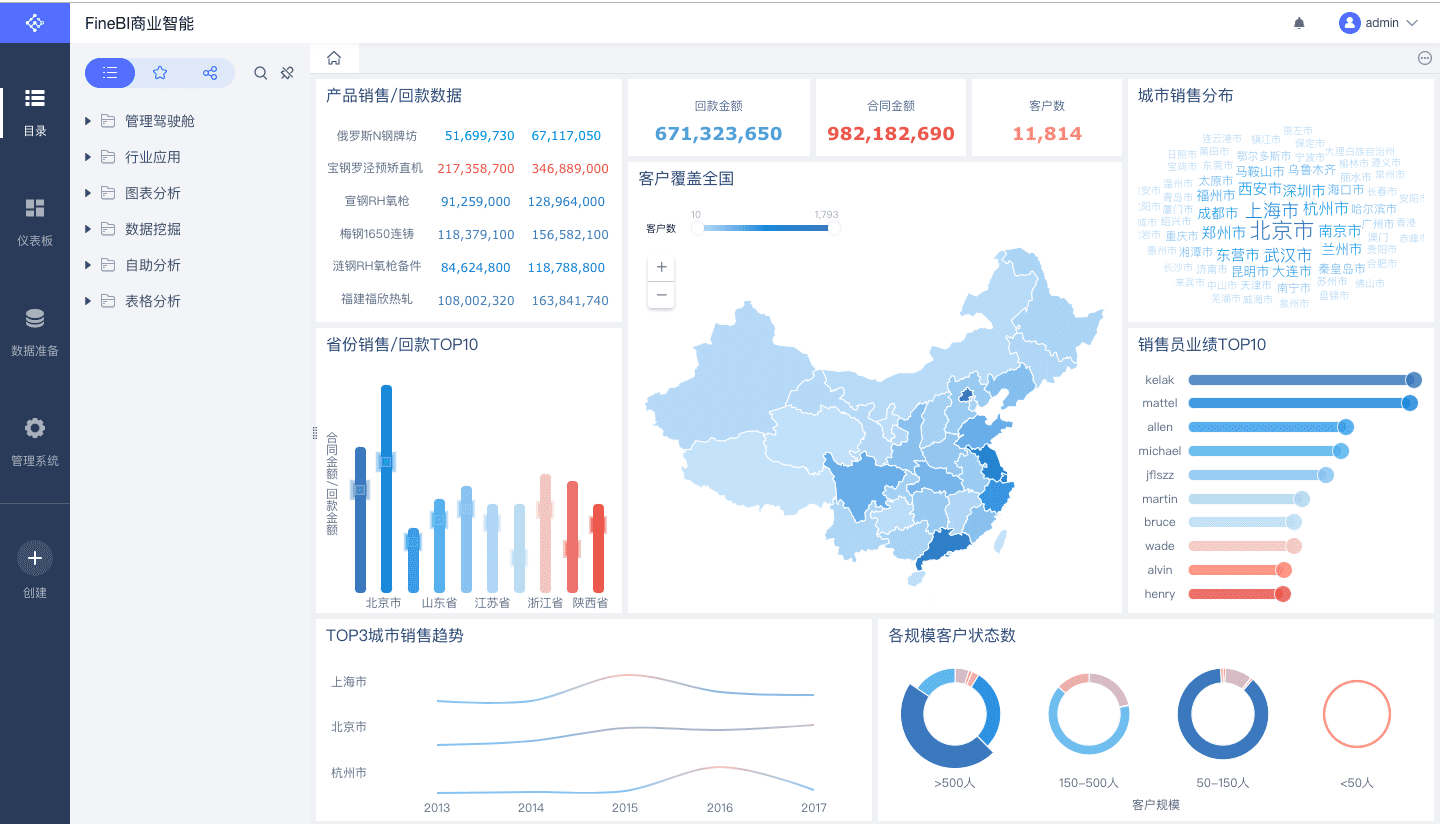Screen dimensions: 1440x824
Task: Open notifications bell
Action: click(x=1299, y=23)
